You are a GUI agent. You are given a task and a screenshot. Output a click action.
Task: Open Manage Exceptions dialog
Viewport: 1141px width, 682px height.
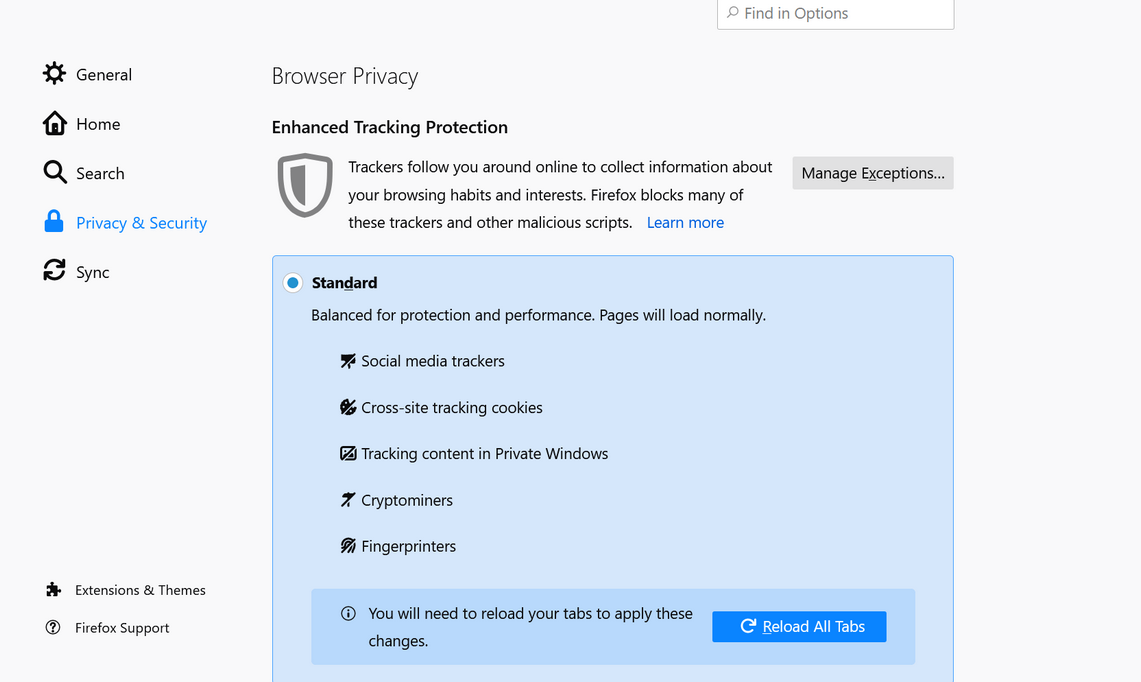coord(873,173)
